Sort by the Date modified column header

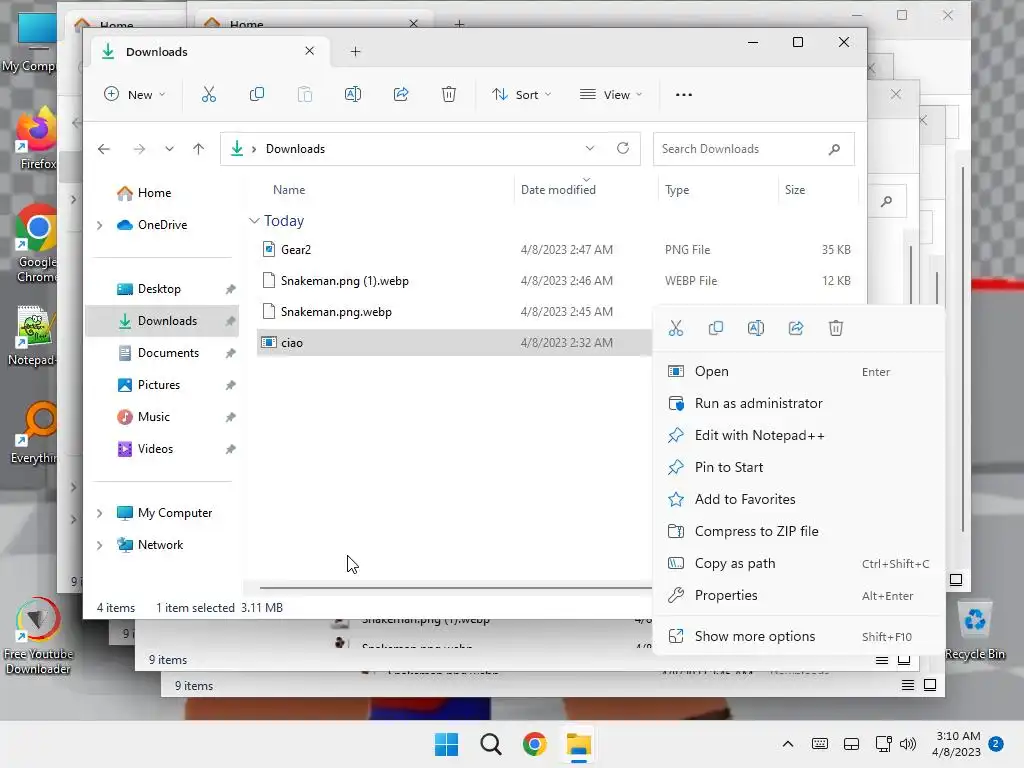558,190
